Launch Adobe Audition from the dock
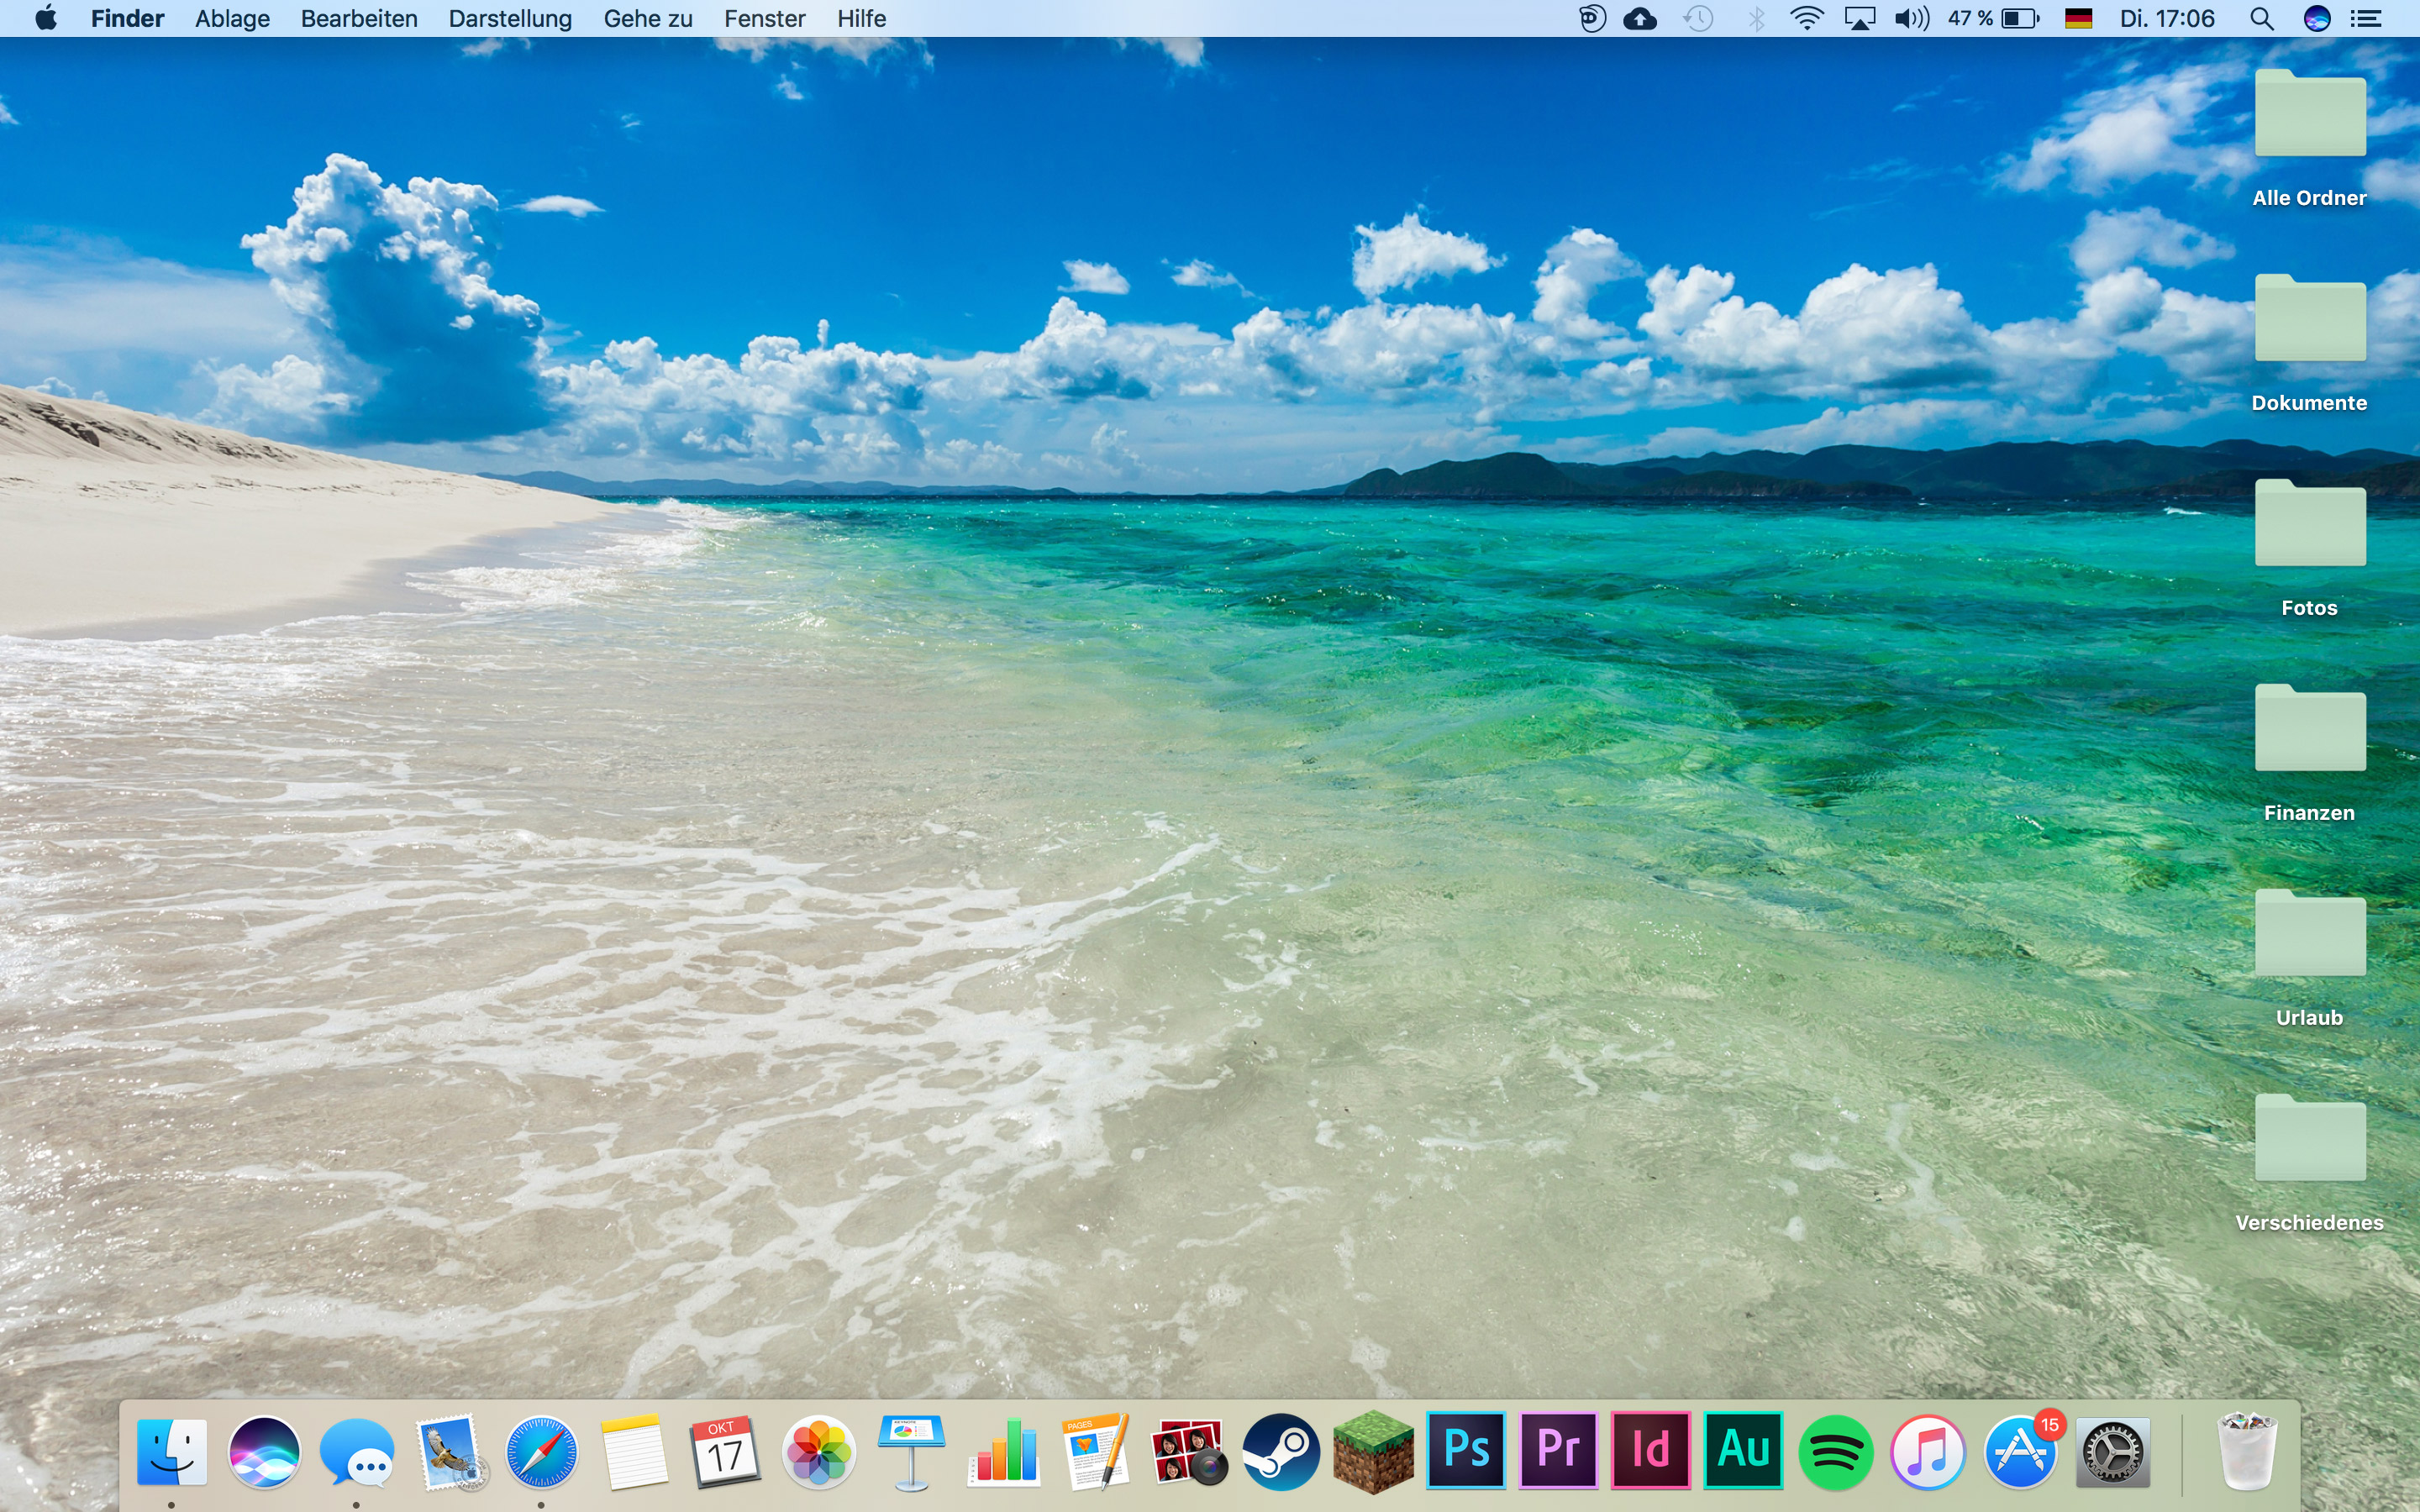Screen dimensions: 2420x1512 1743,1451
